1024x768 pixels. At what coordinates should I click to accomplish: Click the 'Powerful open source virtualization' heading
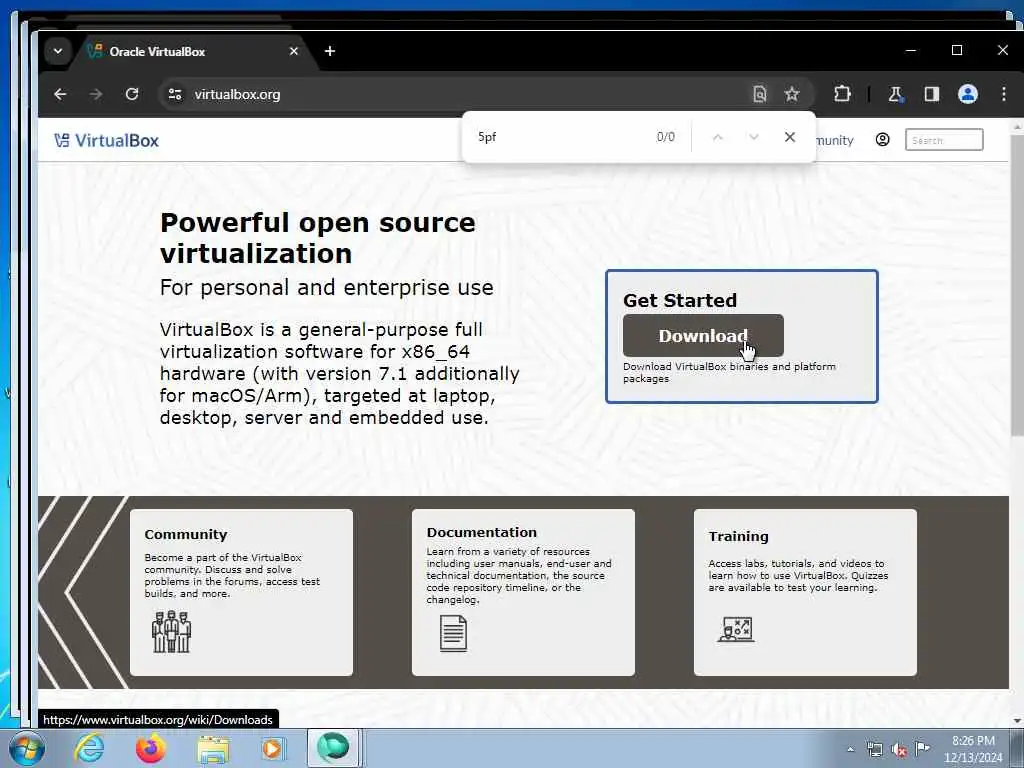click(317, 238)
